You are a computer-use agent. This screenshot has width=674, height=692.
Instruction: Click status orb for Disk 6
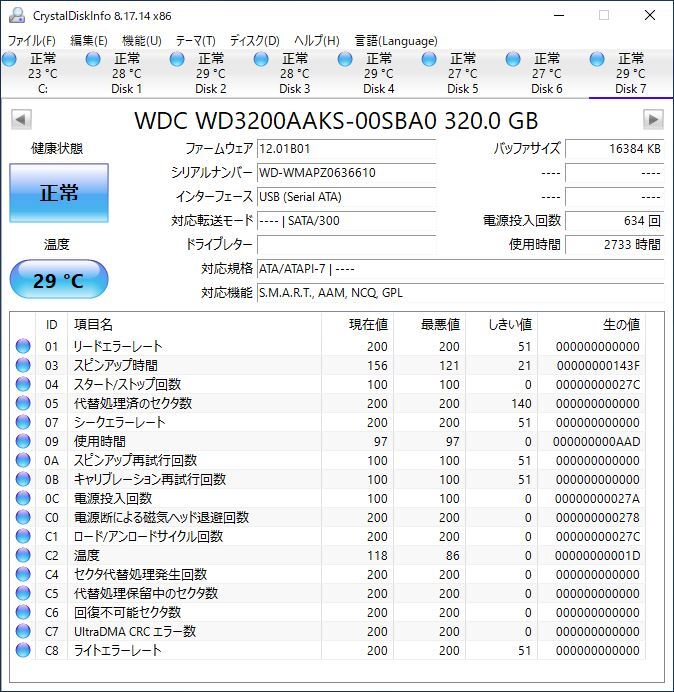[x=513, y=59]
